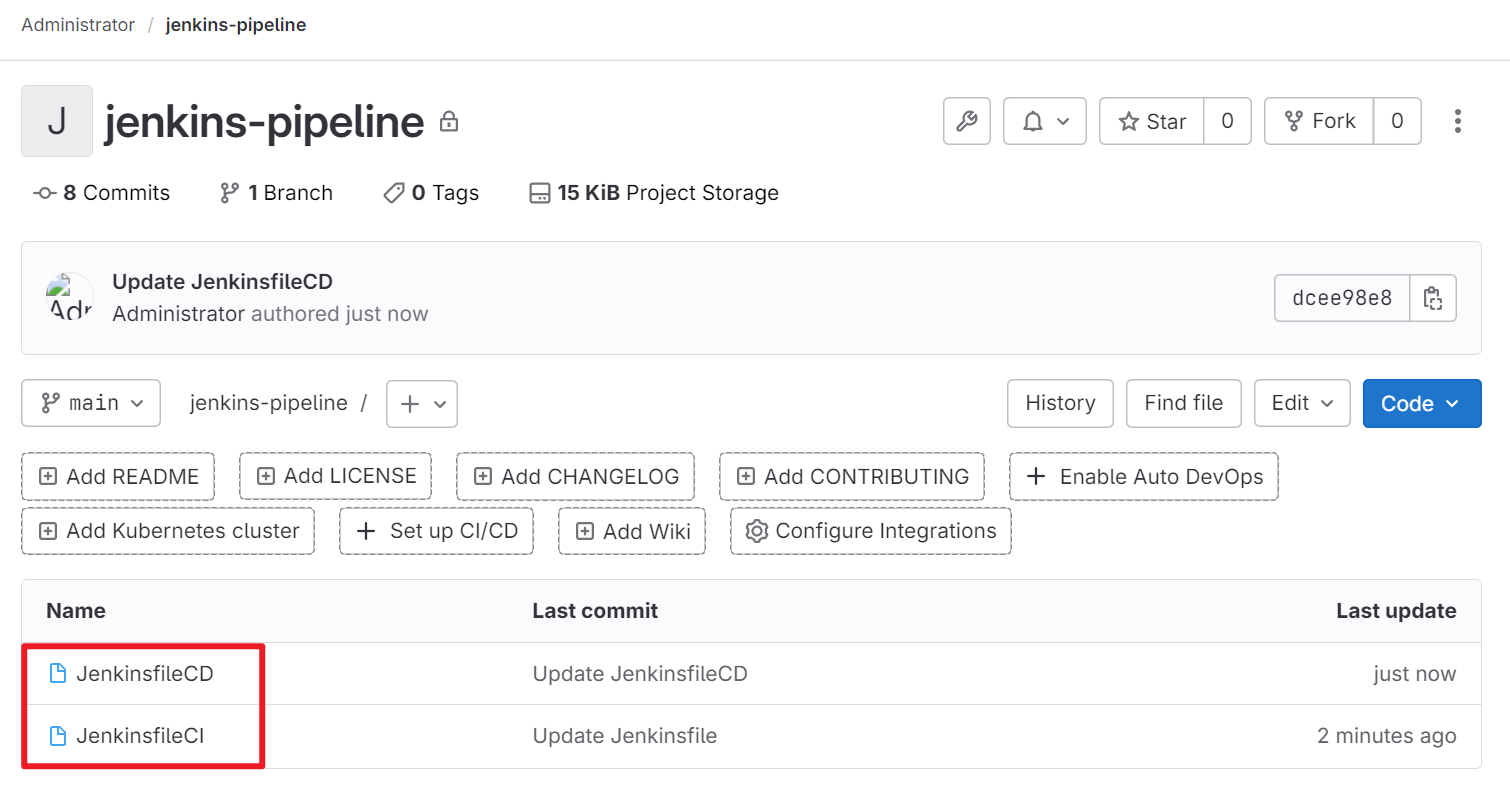Click Enable Auto DevOps
Viewport: 1510px width, 786px height.
coord(1144,476)
